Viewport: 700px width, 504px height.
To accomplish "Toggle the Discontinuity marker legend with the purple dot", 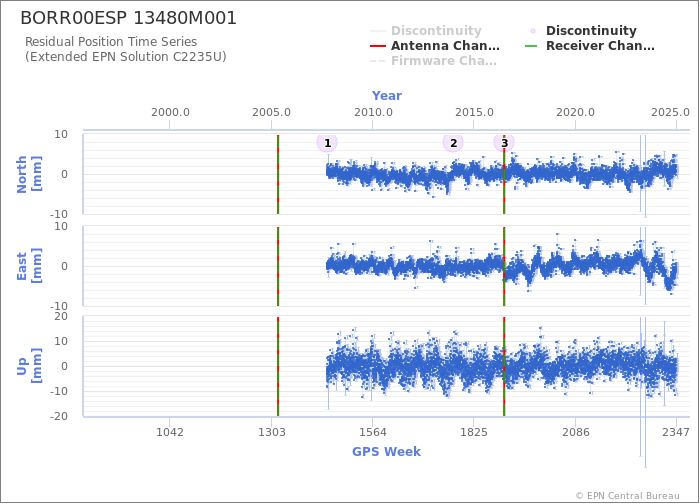I will 581,31.
